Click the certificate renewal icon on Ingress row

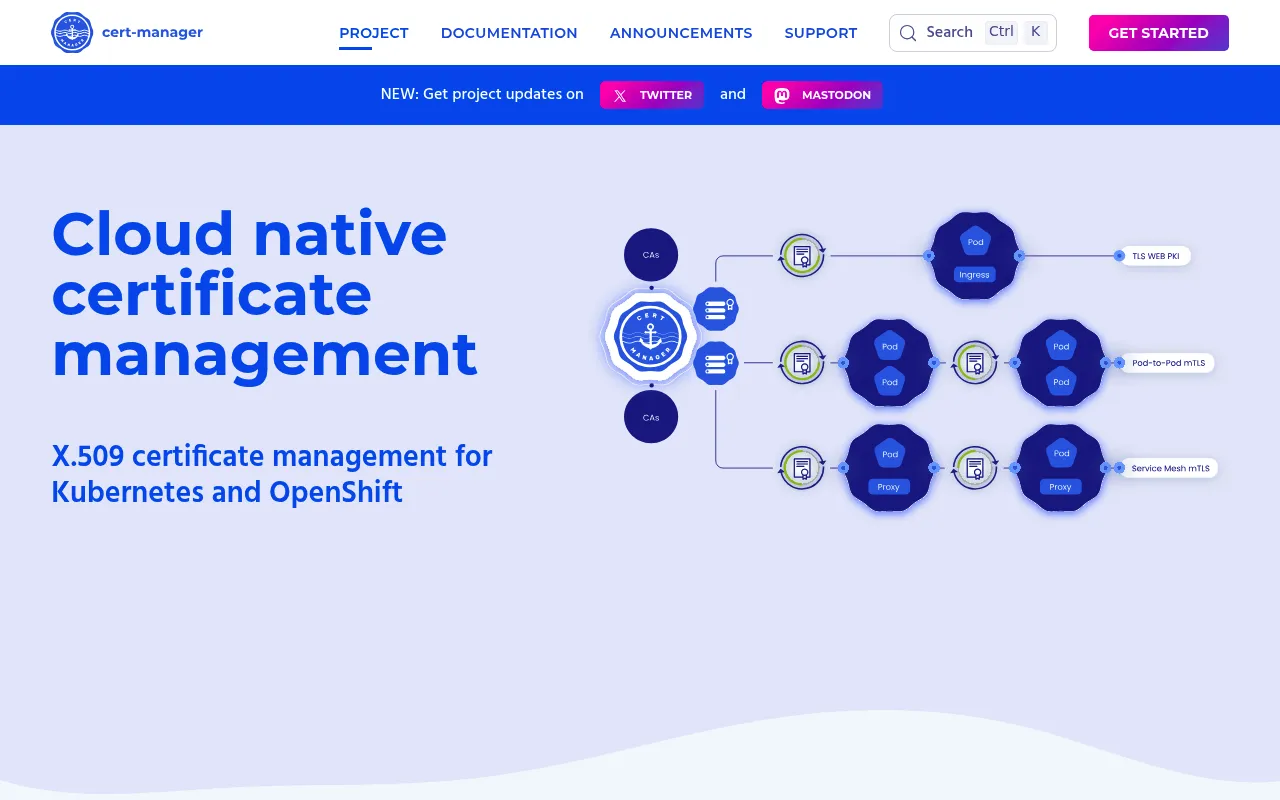802,256
